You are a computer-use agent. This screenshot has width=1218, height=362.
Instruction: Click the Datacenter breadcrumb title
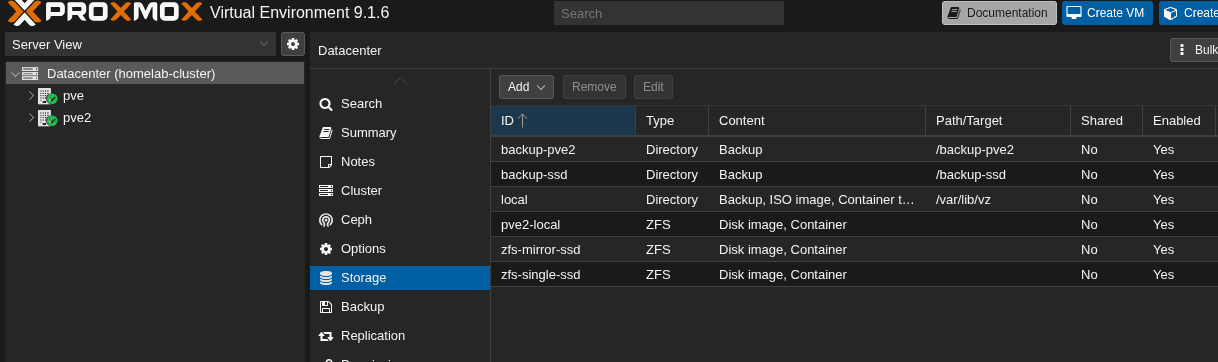click(x=350, y=51)
